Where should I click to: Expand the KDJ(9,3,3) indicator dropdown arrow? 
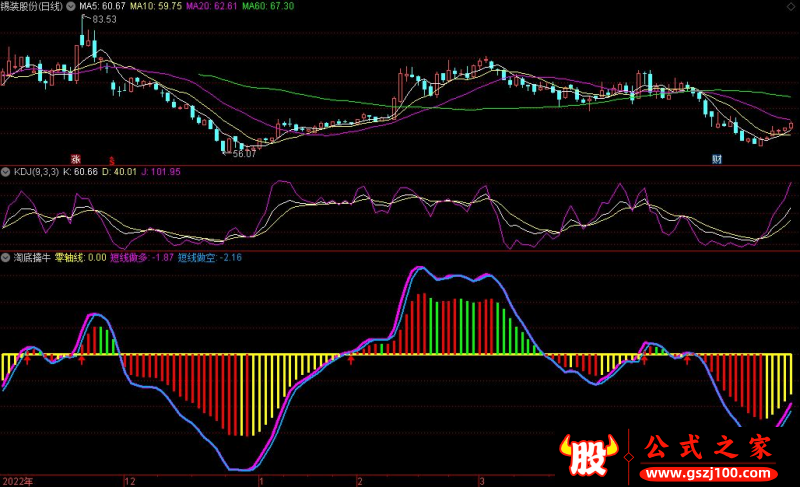coord(6,172)
